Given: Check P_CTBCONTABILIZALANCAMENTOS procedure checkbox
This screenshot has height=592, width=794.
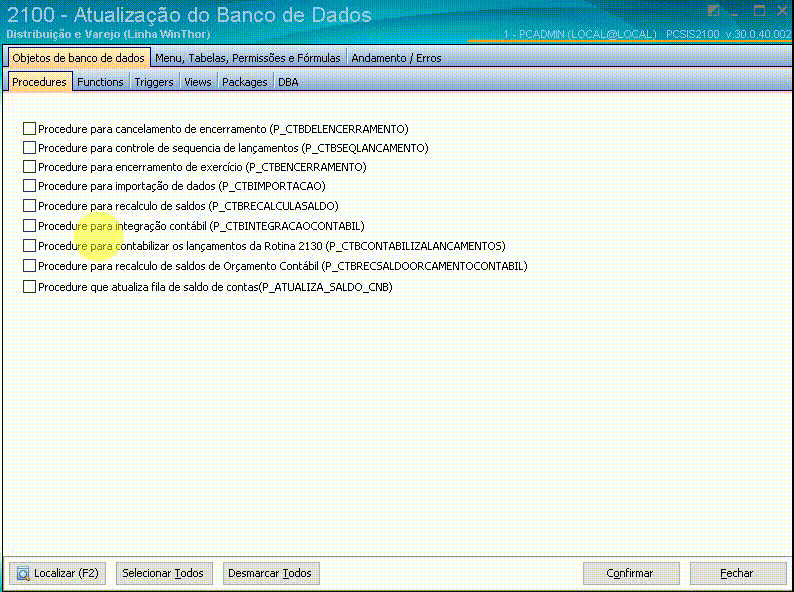Looking at the screenshot, I should pyautogui.click(x=29, y=246).
